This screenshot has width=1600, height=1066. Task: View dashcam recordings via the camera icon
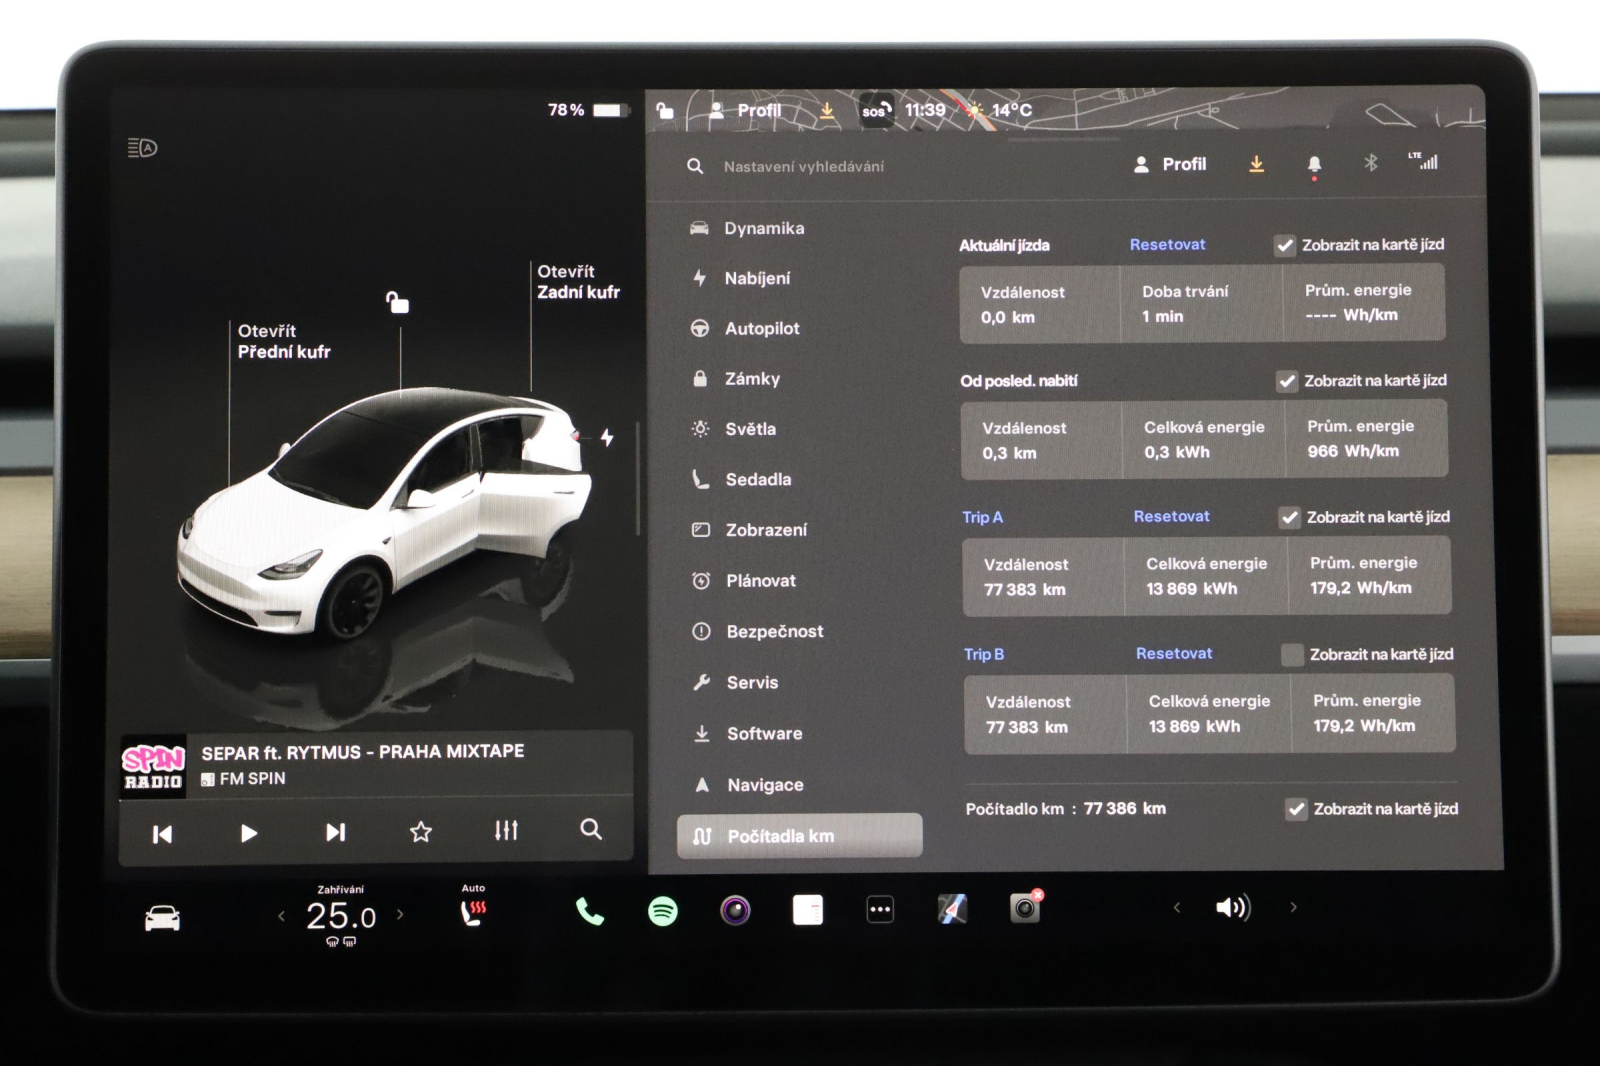point(1025,908)
